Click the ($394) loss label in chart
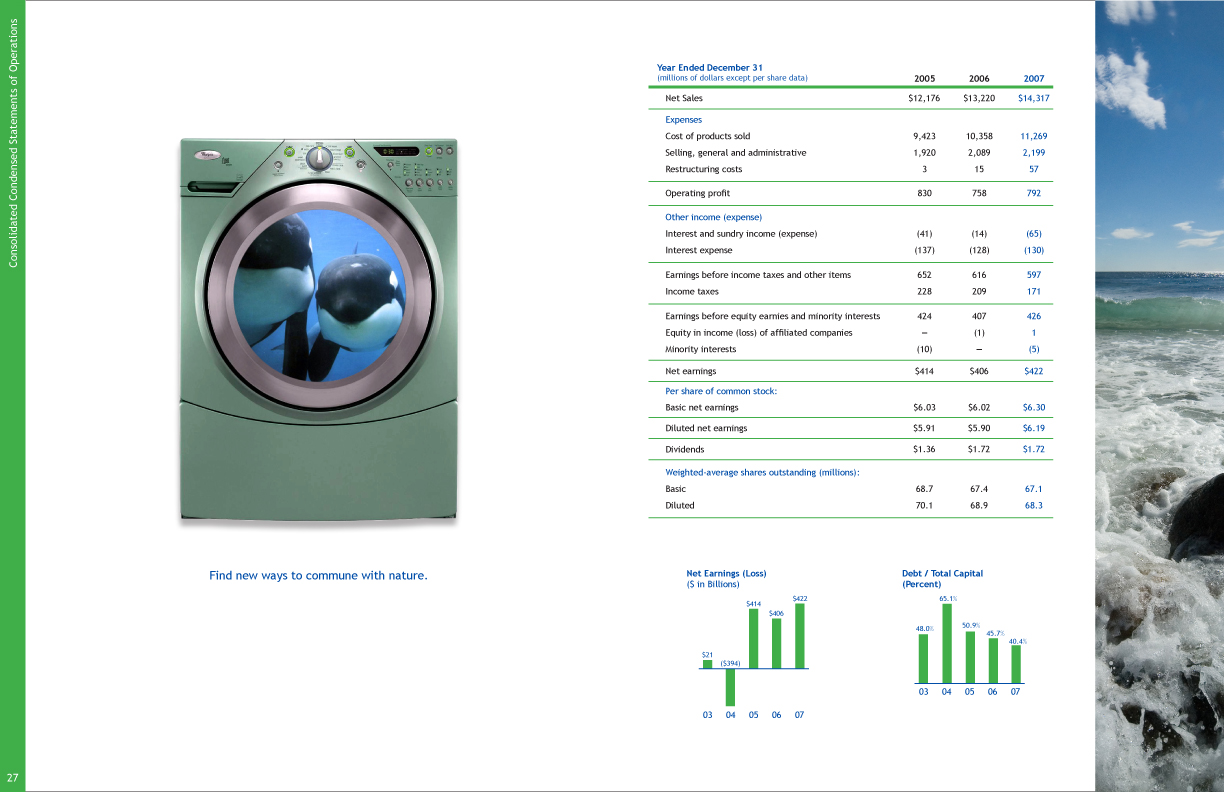The height and width of the screenshot is (792, 1224). [x=730, y=663]
